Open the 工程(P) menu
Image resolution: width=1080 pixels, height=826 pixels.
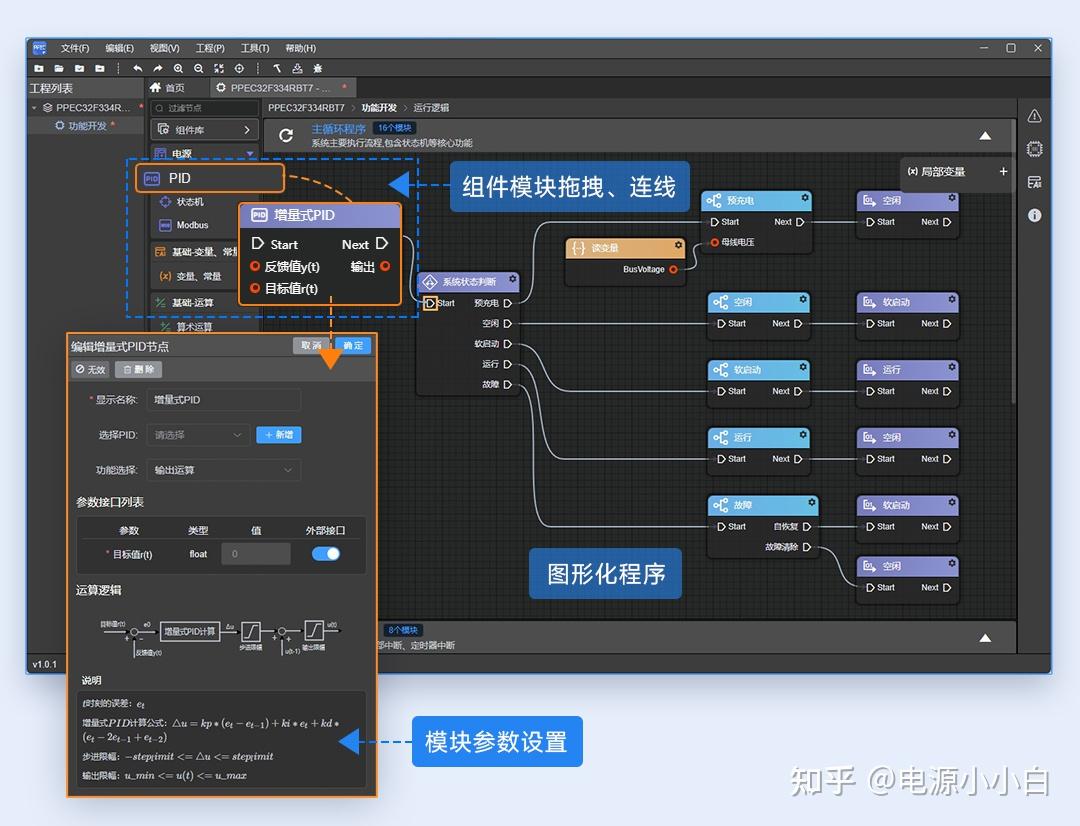212,47
